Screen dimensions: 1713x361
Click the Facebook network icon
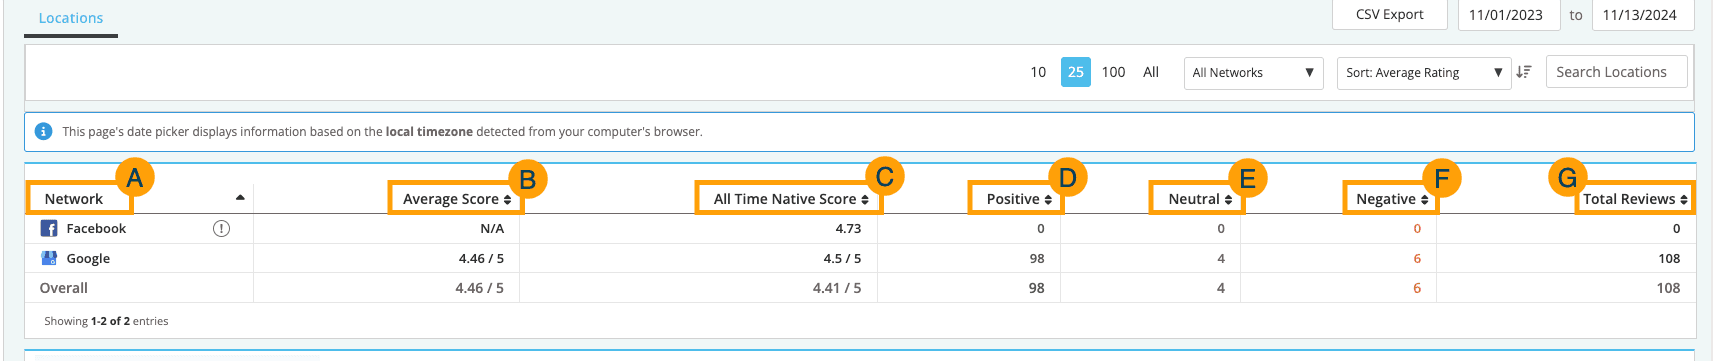(48, 229)
